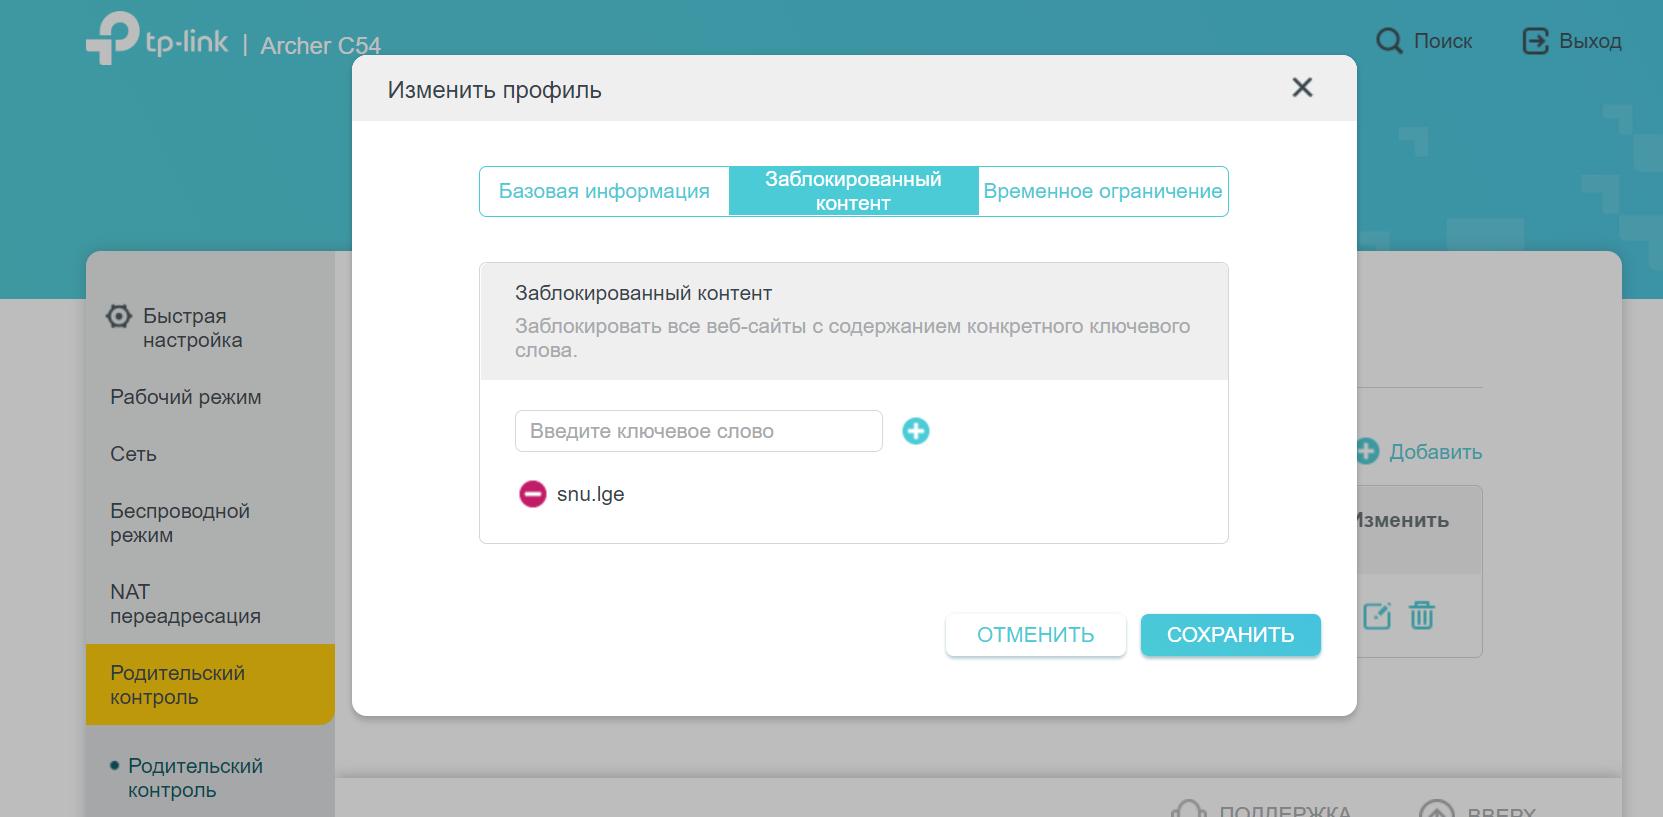1663x817 pixels.
Task: Click the edit profile pencil icon
Action: click(x=1377, y=615)
